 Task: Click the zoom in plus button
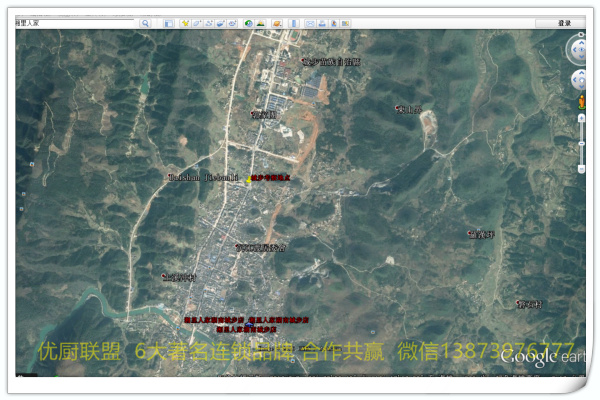[x=581, y=118]
